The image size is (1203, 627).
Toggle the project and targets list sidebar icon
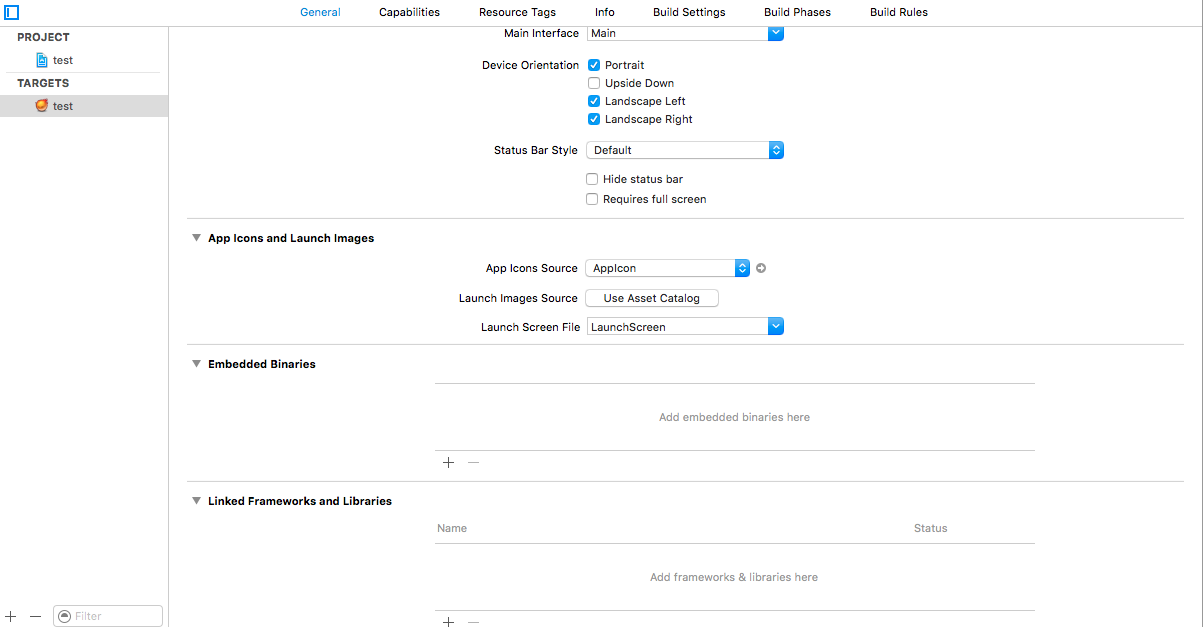(x=12, y=13)
